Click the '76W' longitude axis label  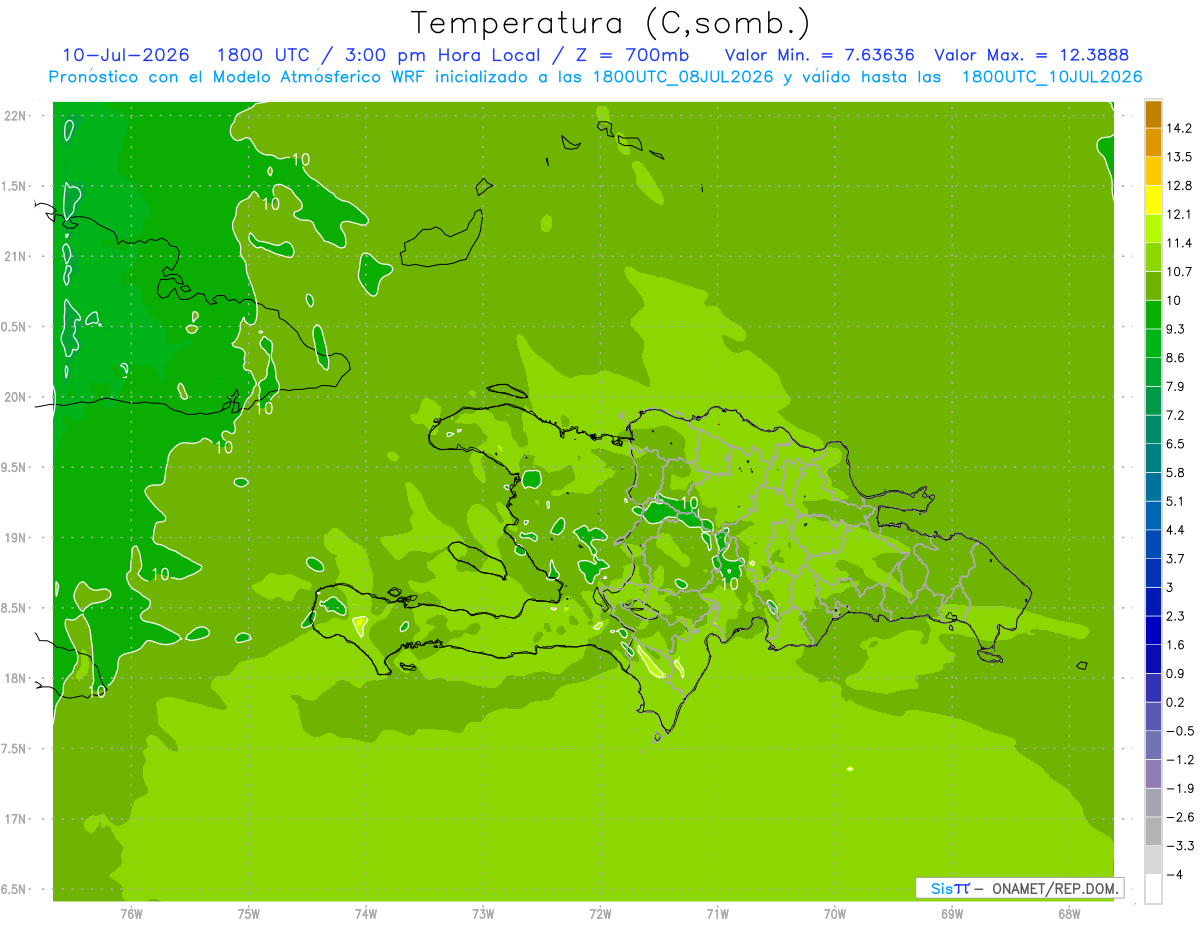click(131, 914)
